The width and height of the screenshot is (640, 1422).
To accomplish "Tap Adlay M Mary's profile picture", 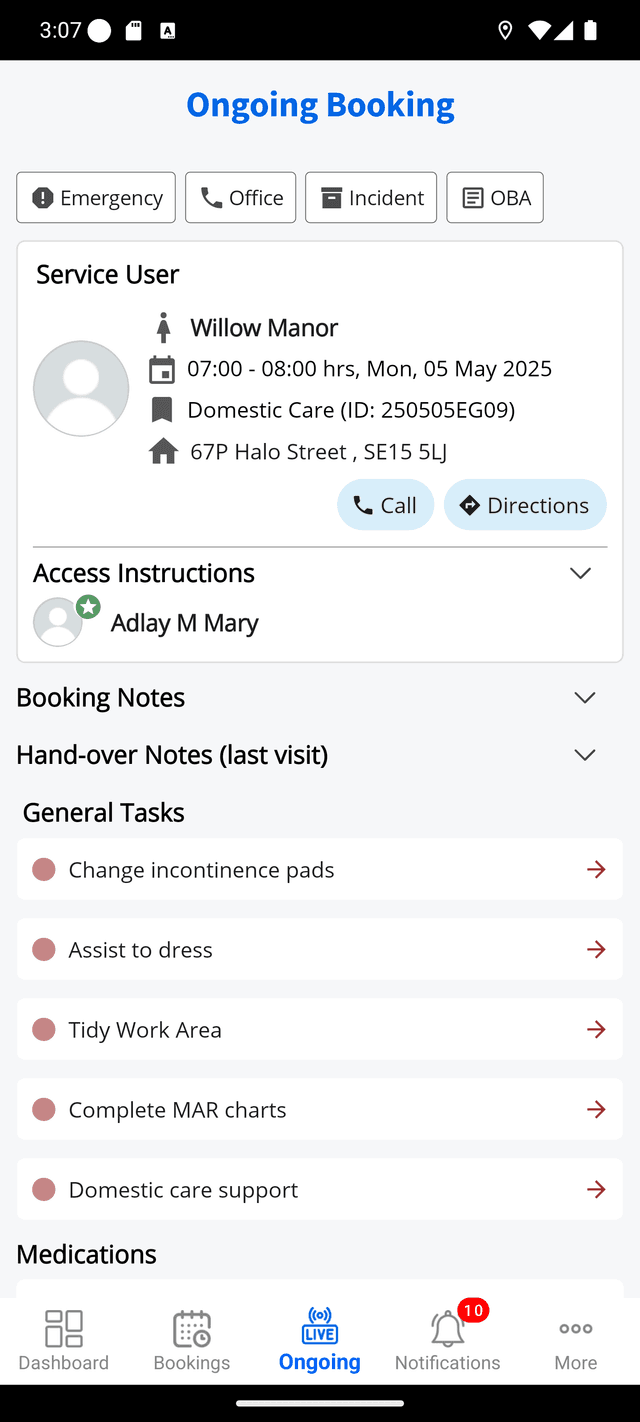I will coord(57,621).
